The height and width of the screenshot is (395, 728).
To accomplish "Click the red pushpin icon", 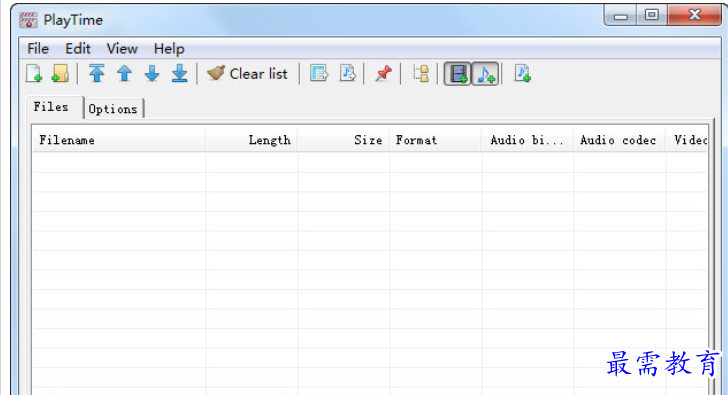I will point(384,73).
